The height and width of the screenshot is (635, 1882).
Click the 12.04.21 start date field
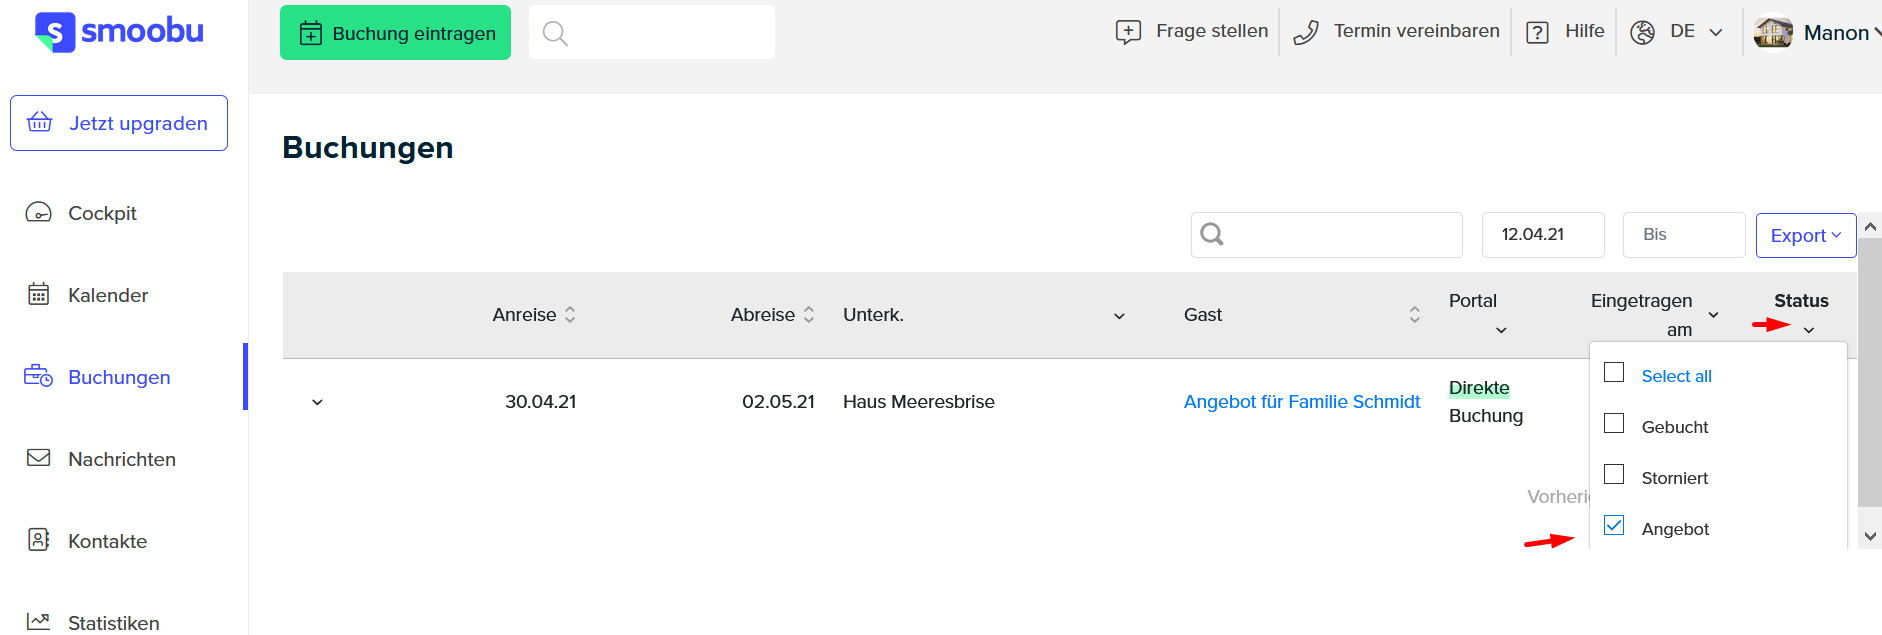[1543, 235]
